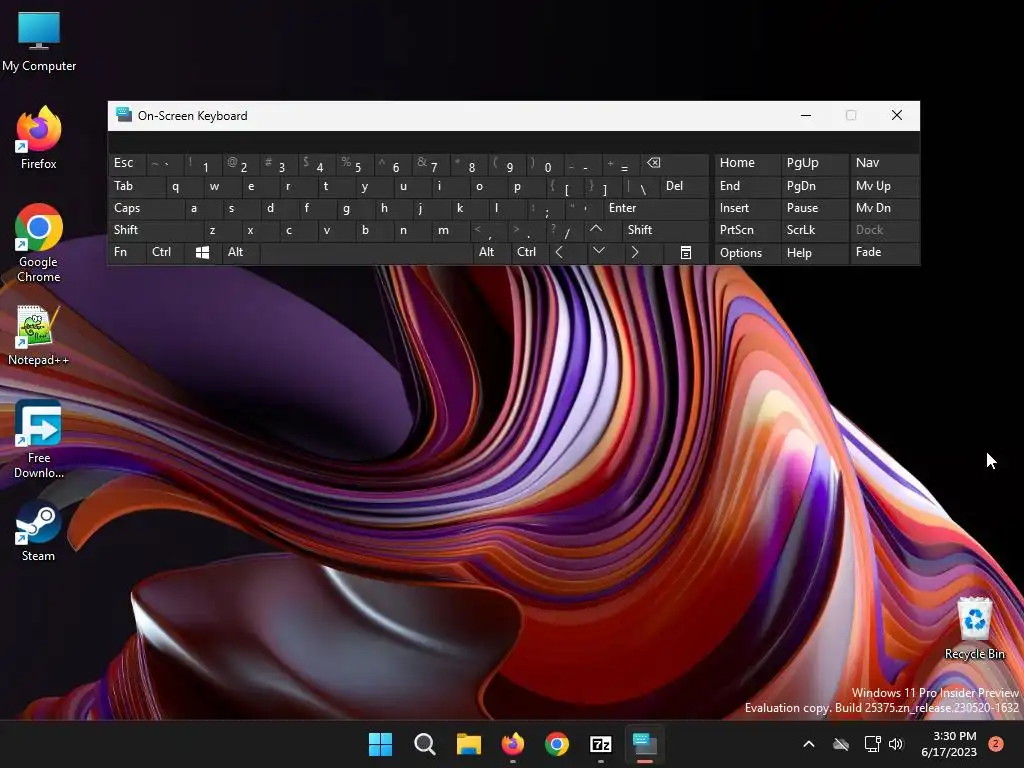Toggle the ScrLk key
The height and width of the screenshot is (768, 1024).
pos(814,230)
